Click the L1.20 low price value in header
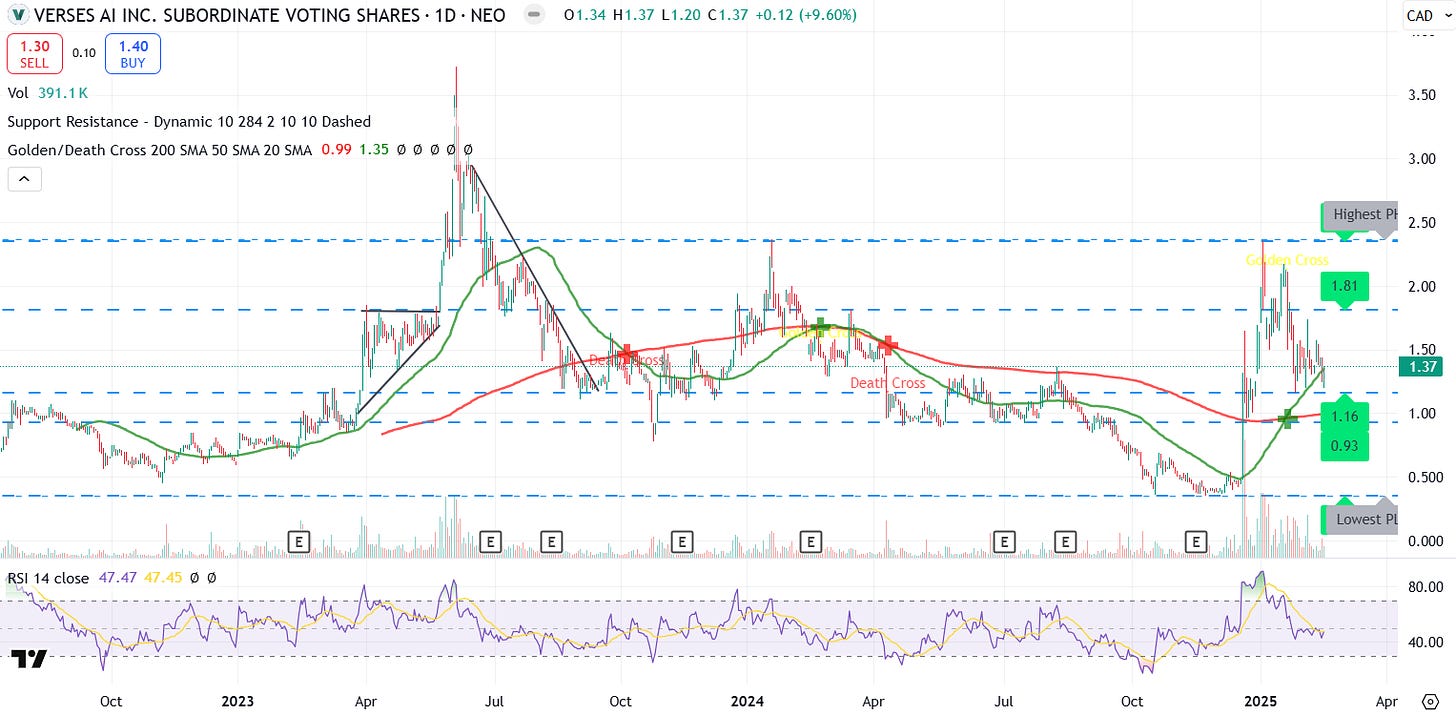Image resolution: width=1456 pixels, height=712 pixels. point(680,15)
